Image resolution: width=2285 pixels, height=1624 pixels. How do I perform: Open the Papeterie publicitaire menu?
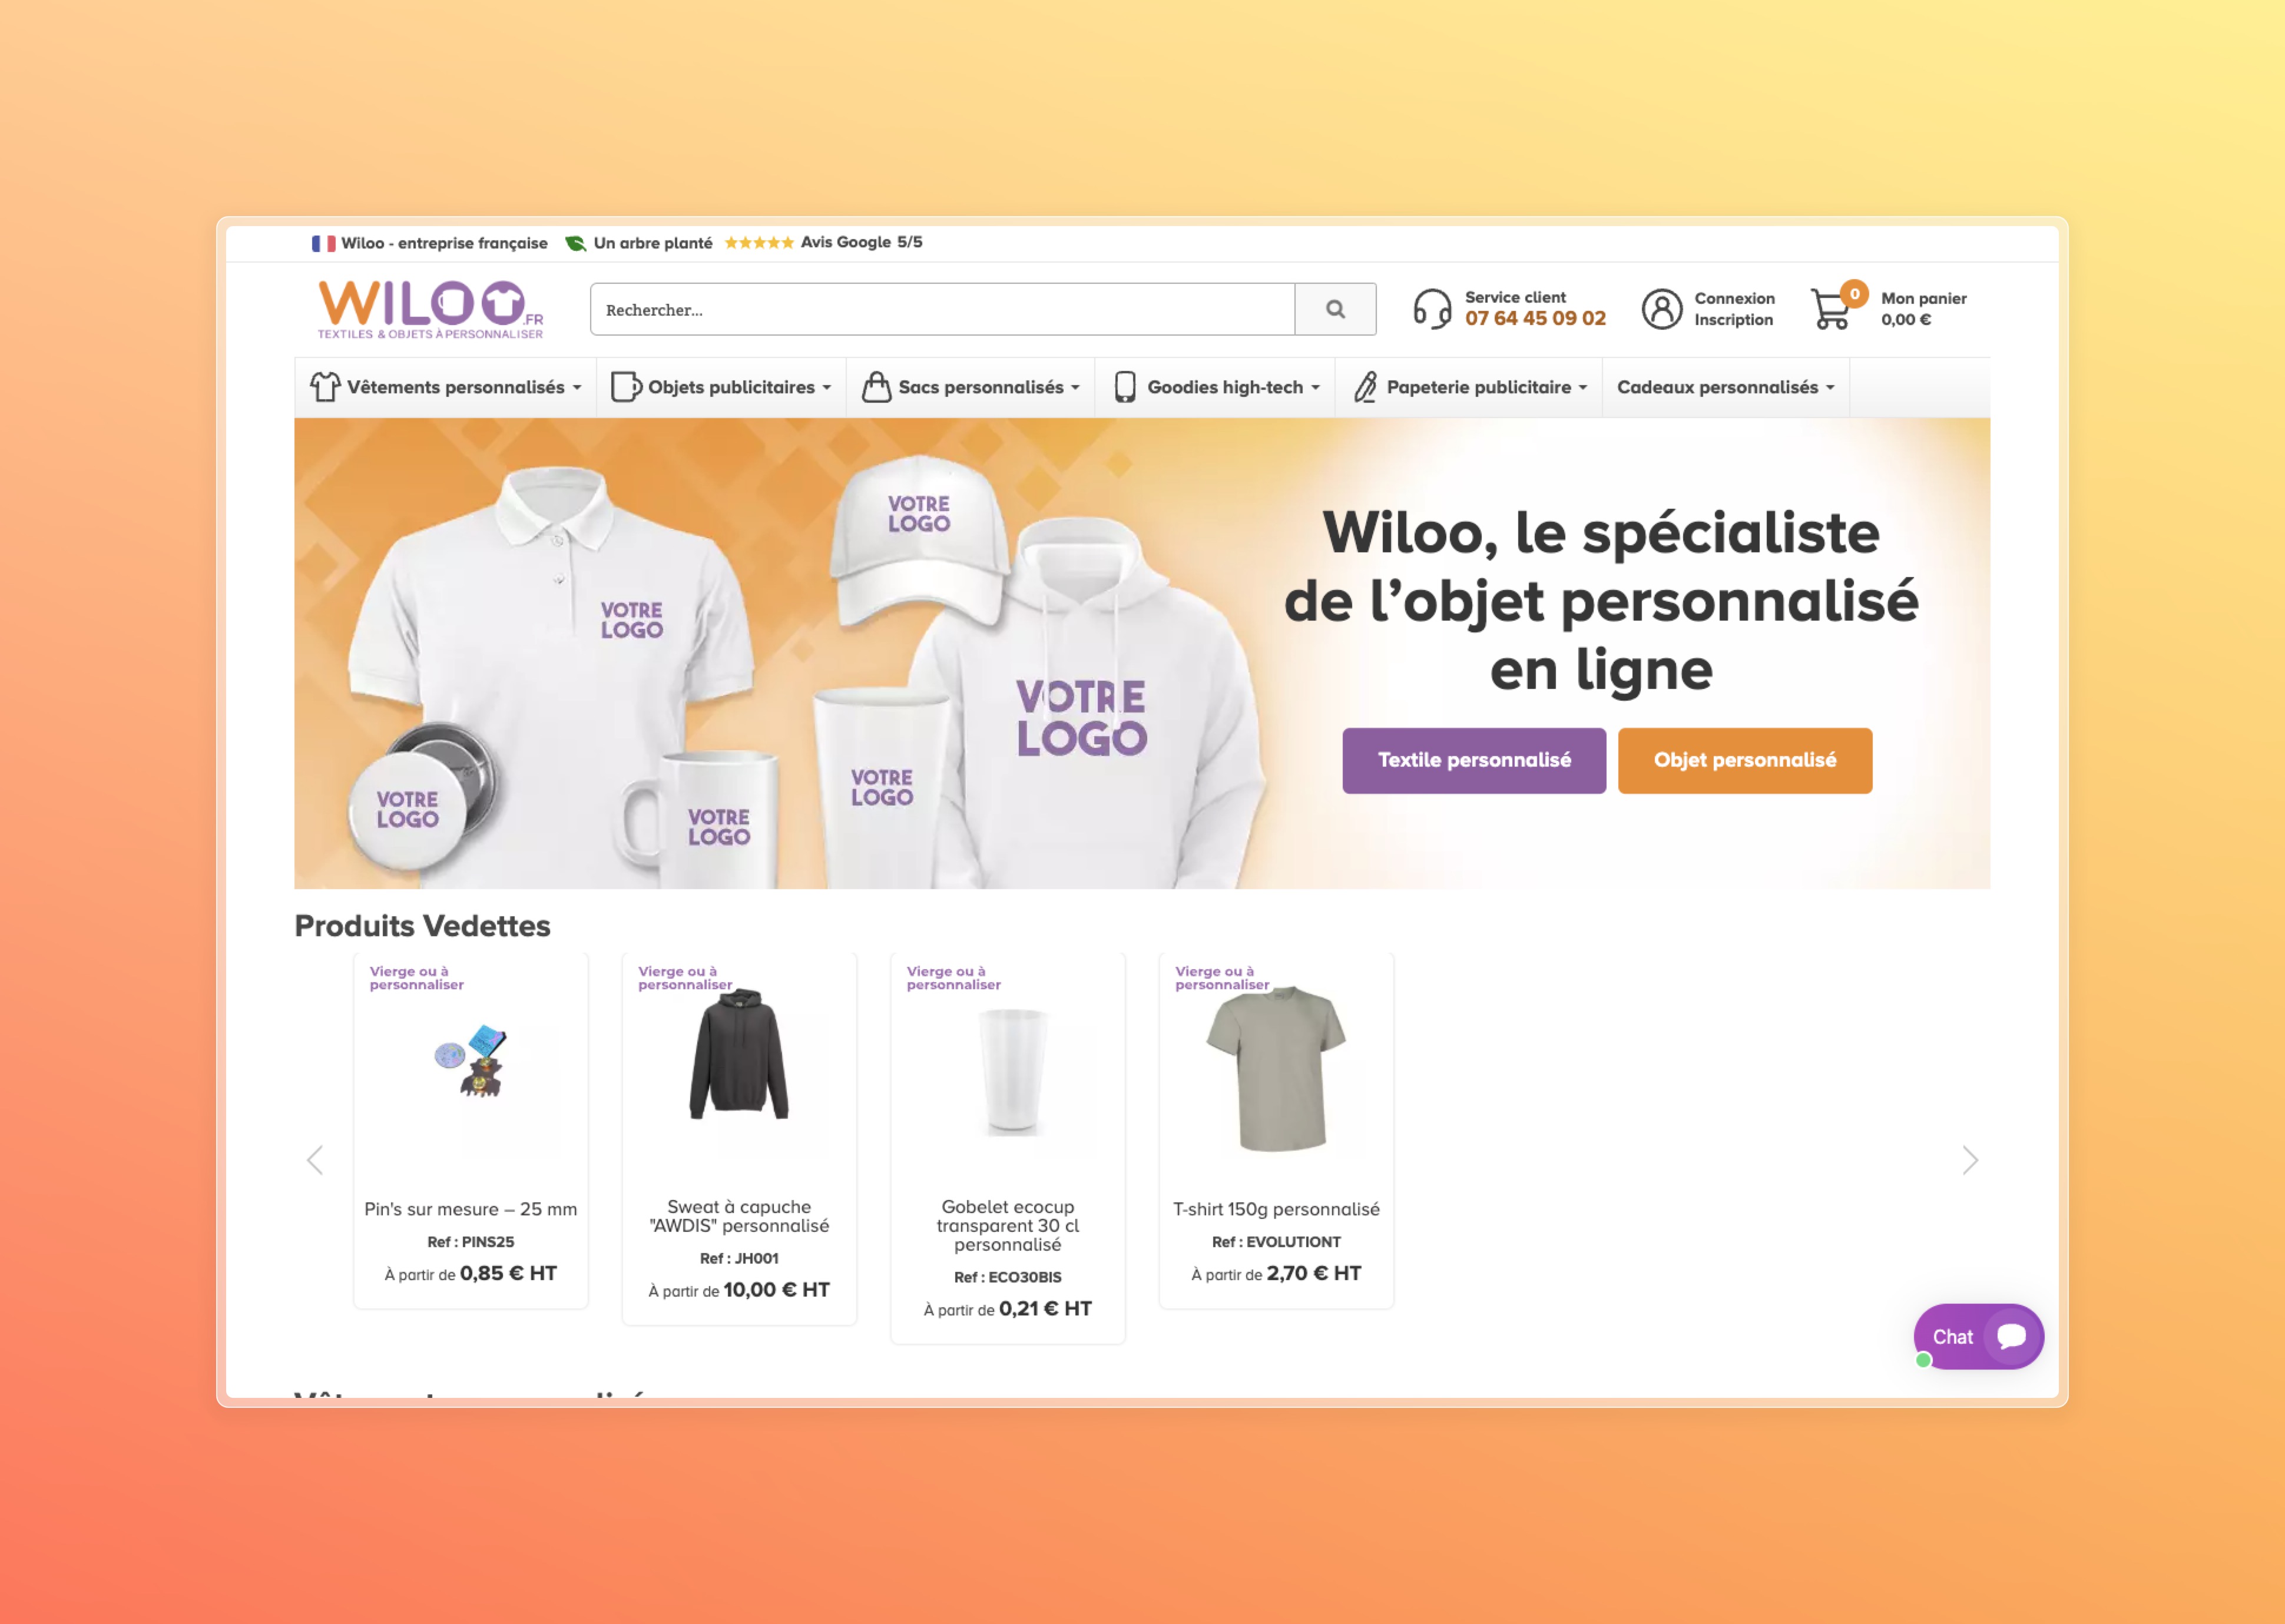tap(1469, 387)
